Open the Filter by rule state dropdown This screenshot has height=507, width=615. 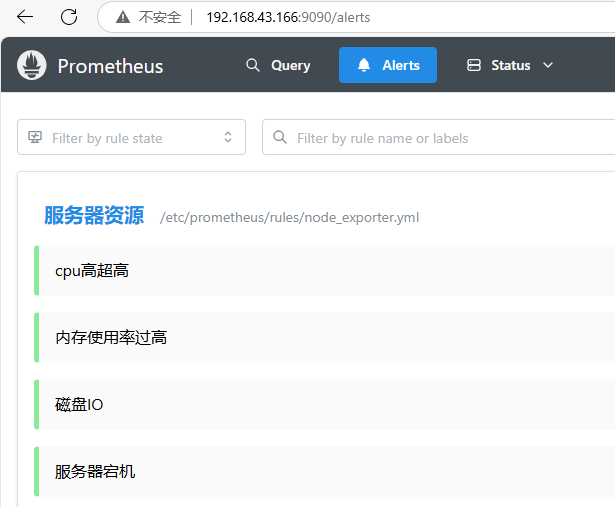(x=131, y=137)
